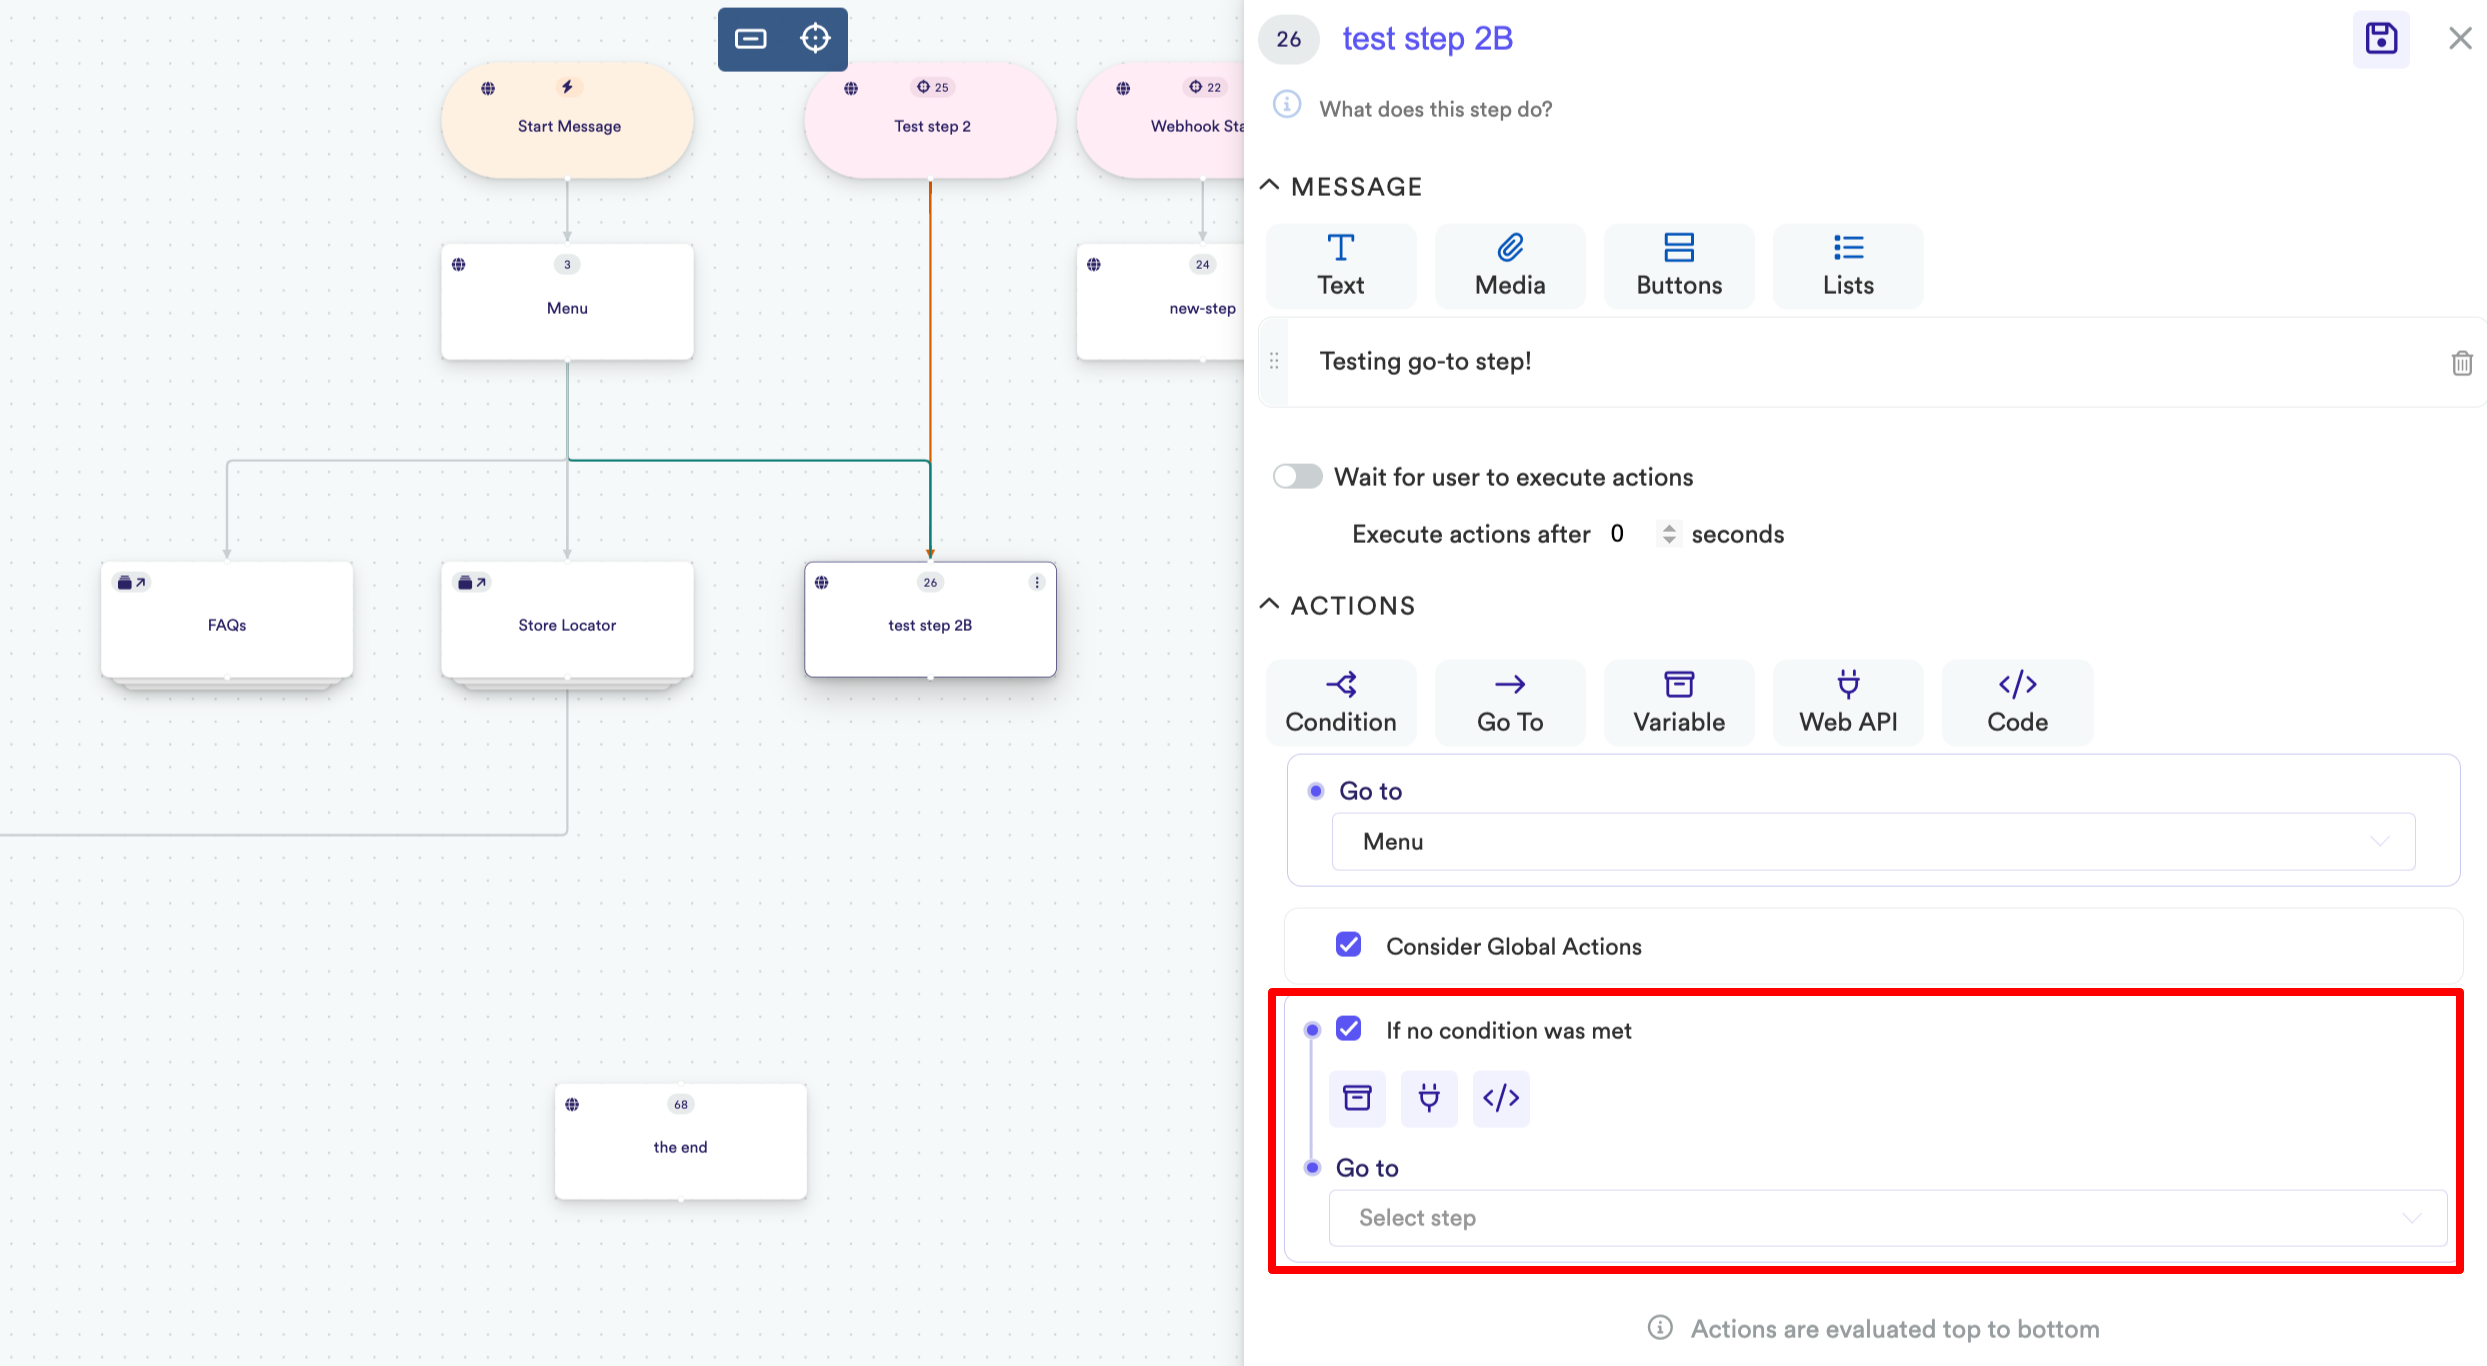The width and height of the screenshot is (2487, 1366).
Task: Adjust the seconds stepper arrows
Action: [1668, 534]
